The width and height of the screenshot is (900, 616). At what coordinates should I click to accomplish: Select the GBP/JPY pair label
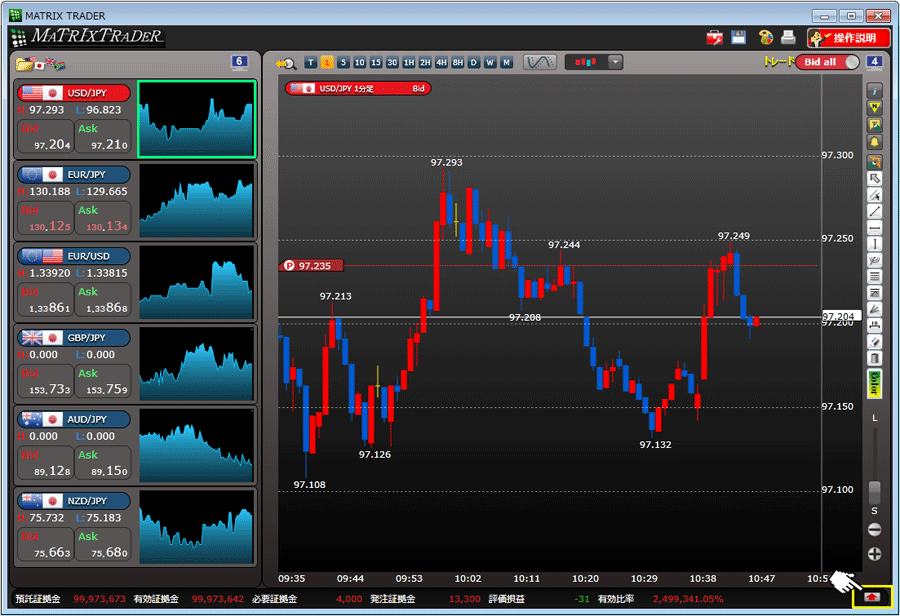[x=74, y=338]
